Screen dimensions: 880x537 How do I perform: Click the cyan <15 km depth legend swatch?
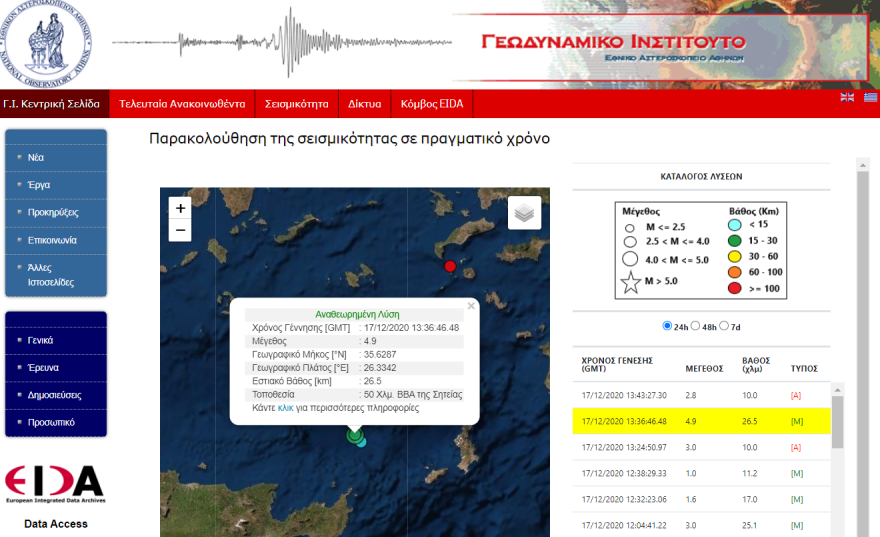tap(735, 225)
